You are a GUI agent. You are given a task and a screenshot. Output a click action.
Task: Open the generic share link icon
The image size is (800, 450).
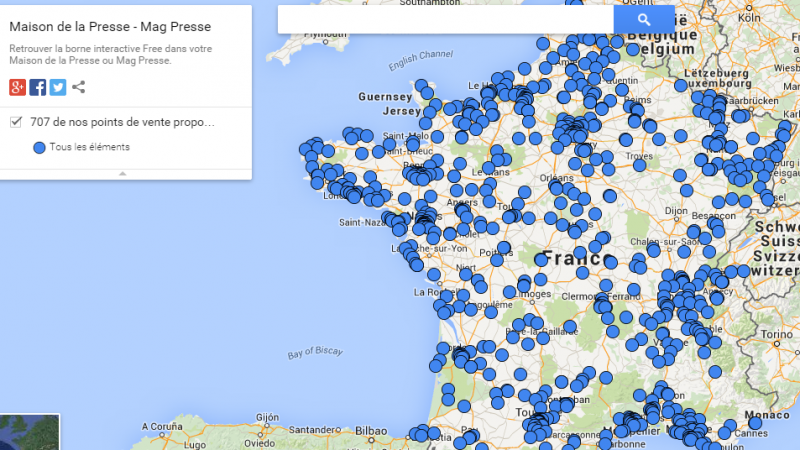click(79, 87)
